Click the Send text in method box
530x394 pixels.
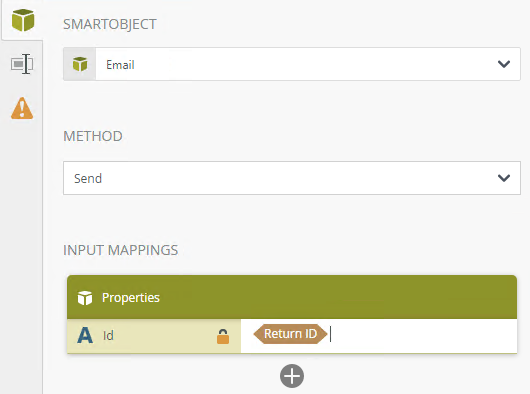click(88, 178)
